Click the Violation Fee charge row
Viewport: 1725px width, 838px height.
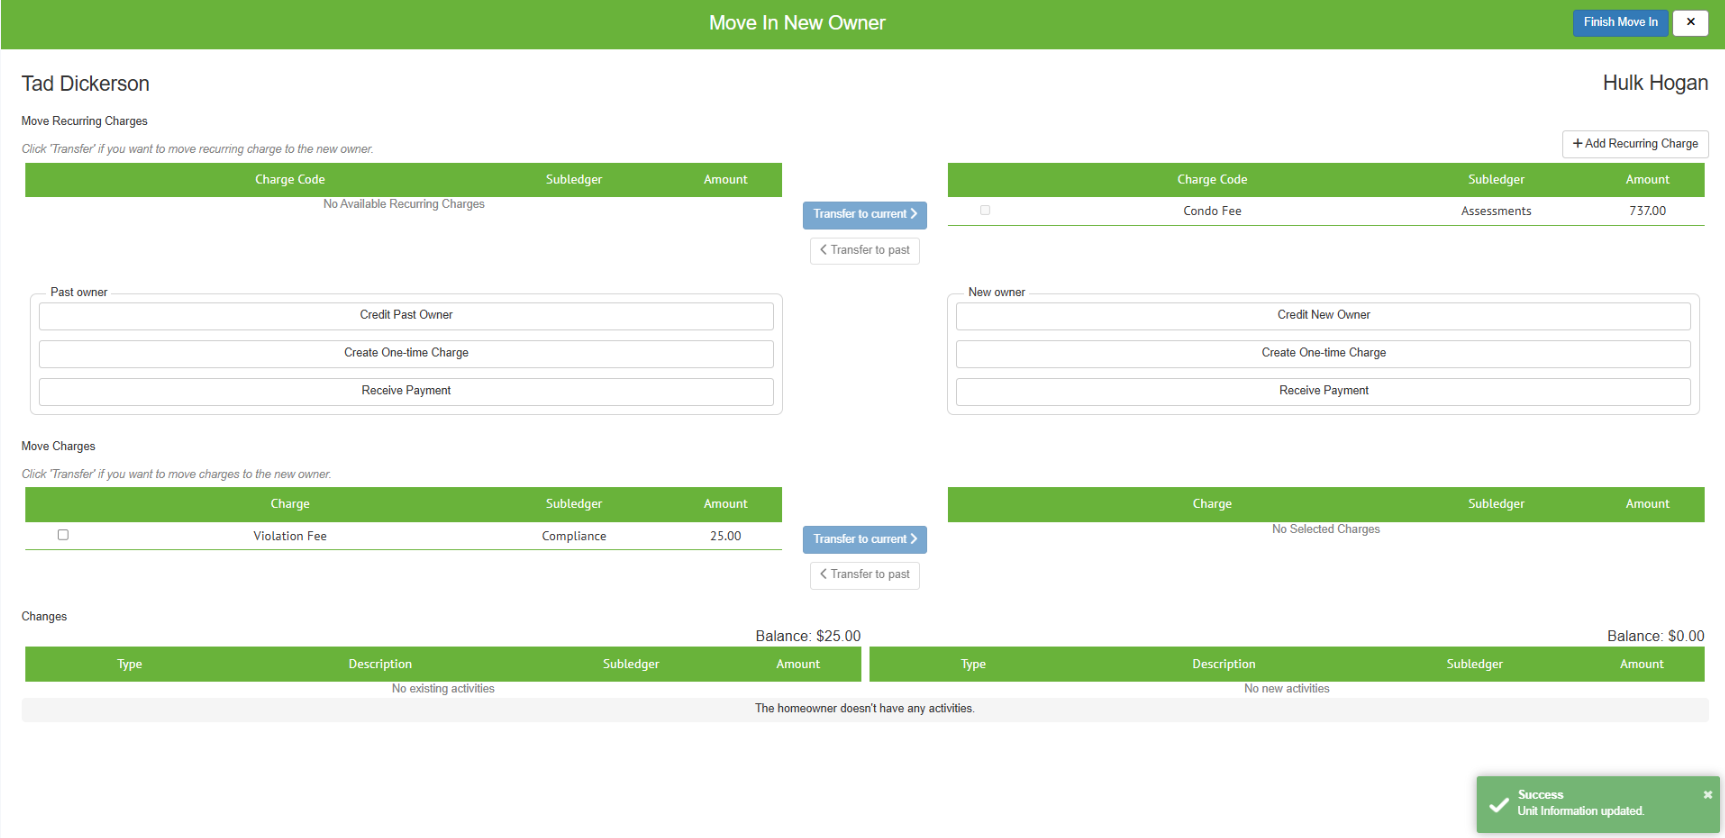point(290,536)
